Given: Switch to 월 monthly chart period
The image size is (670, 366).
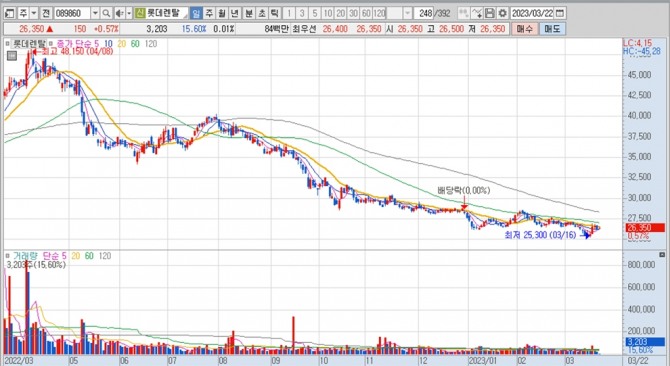Looking at the screenshot, I should tap(222, 13).
